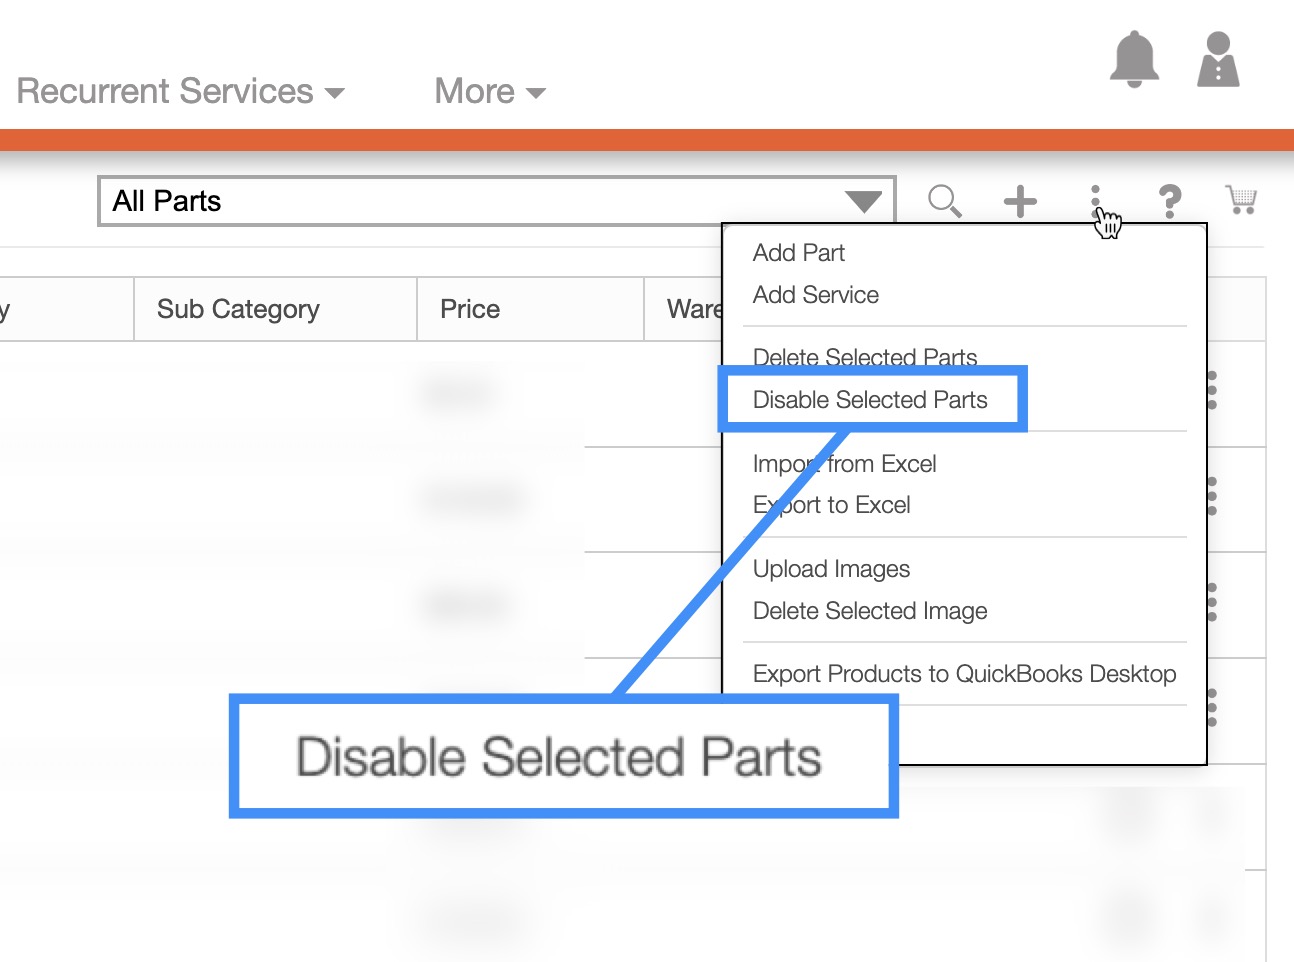Viewport: 1294px width, 962px height.
Task: Choose Add Service menu entry
Action: [x=815, y=295]
